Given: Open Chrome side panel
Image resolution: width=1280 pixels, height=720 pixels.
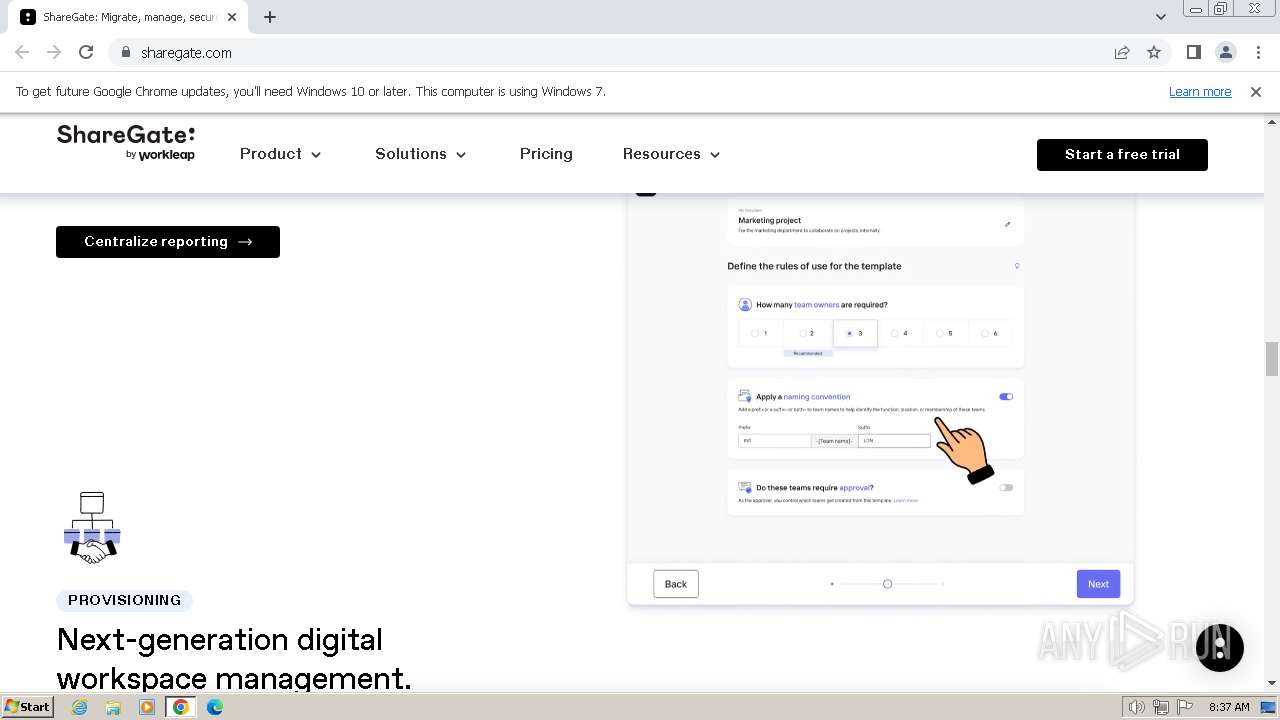Looking at the screenshot, I should click(x=1194, y=53).
